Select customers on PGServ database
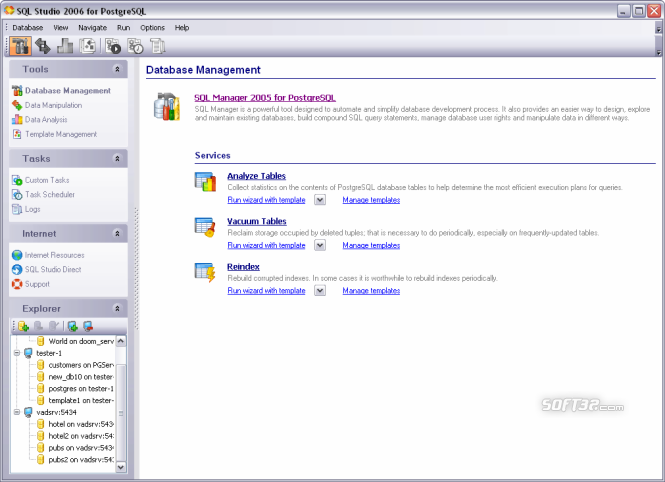 click(75, 365)
